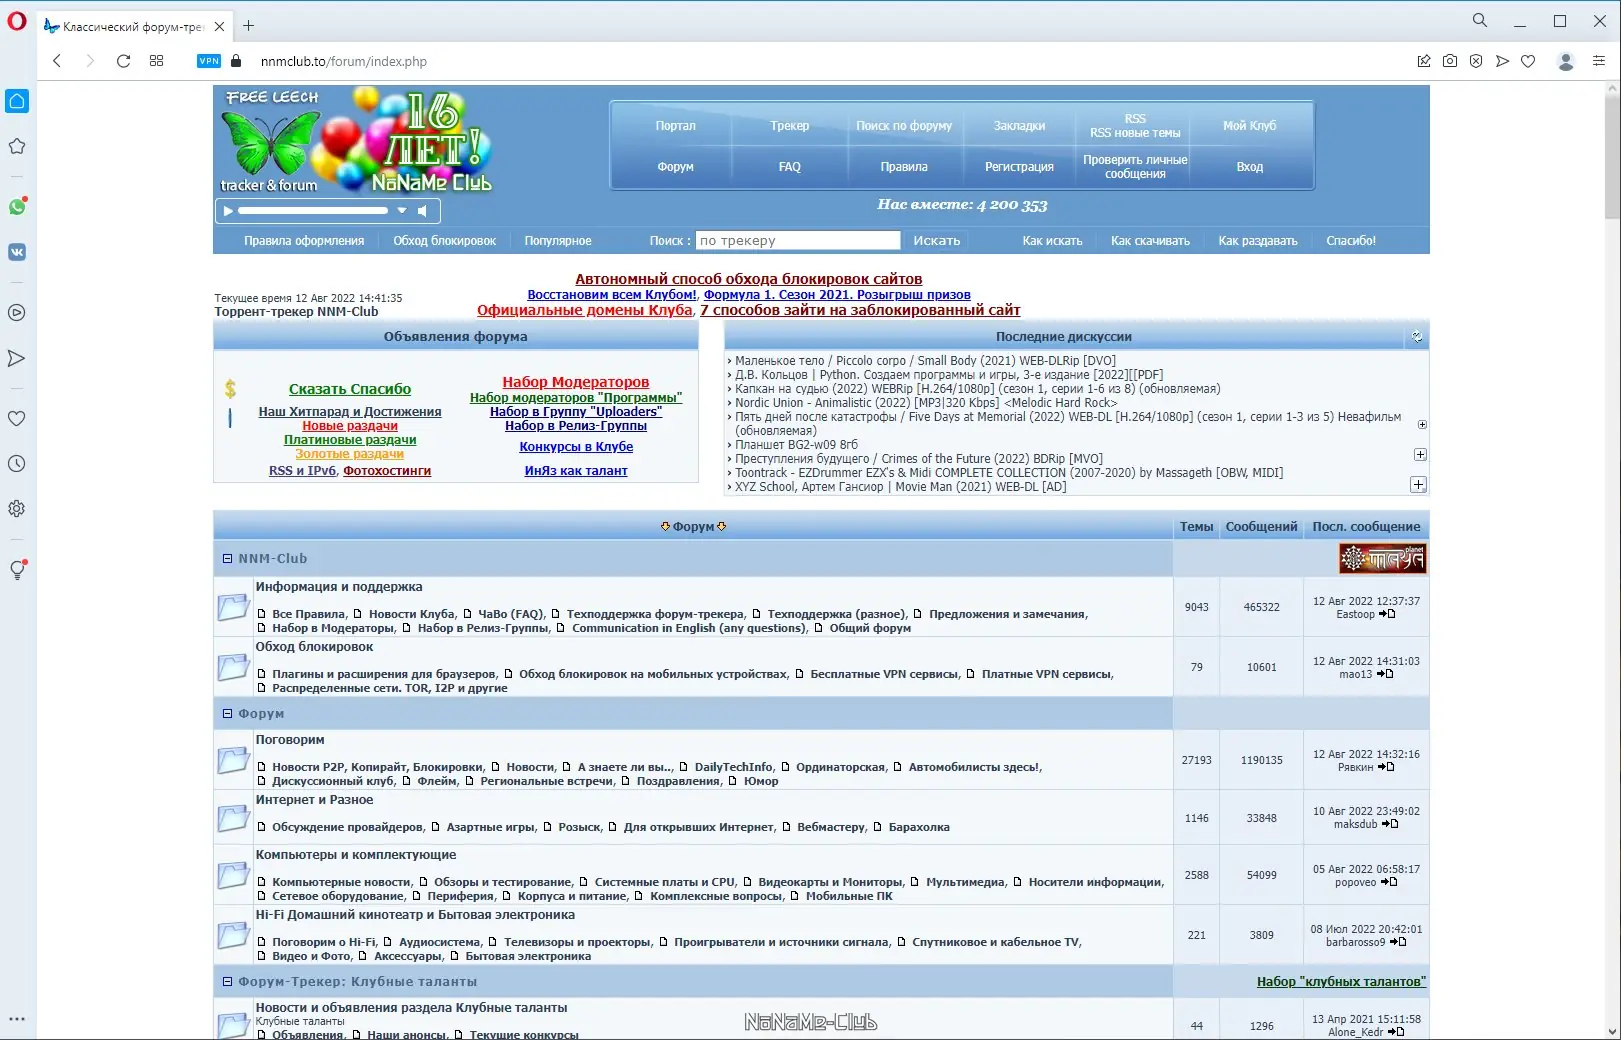Viewport: 1621px width, 1040px height.
Task: Collapse Форум-Трекер: Клубные таланты category
Action: 227,982
